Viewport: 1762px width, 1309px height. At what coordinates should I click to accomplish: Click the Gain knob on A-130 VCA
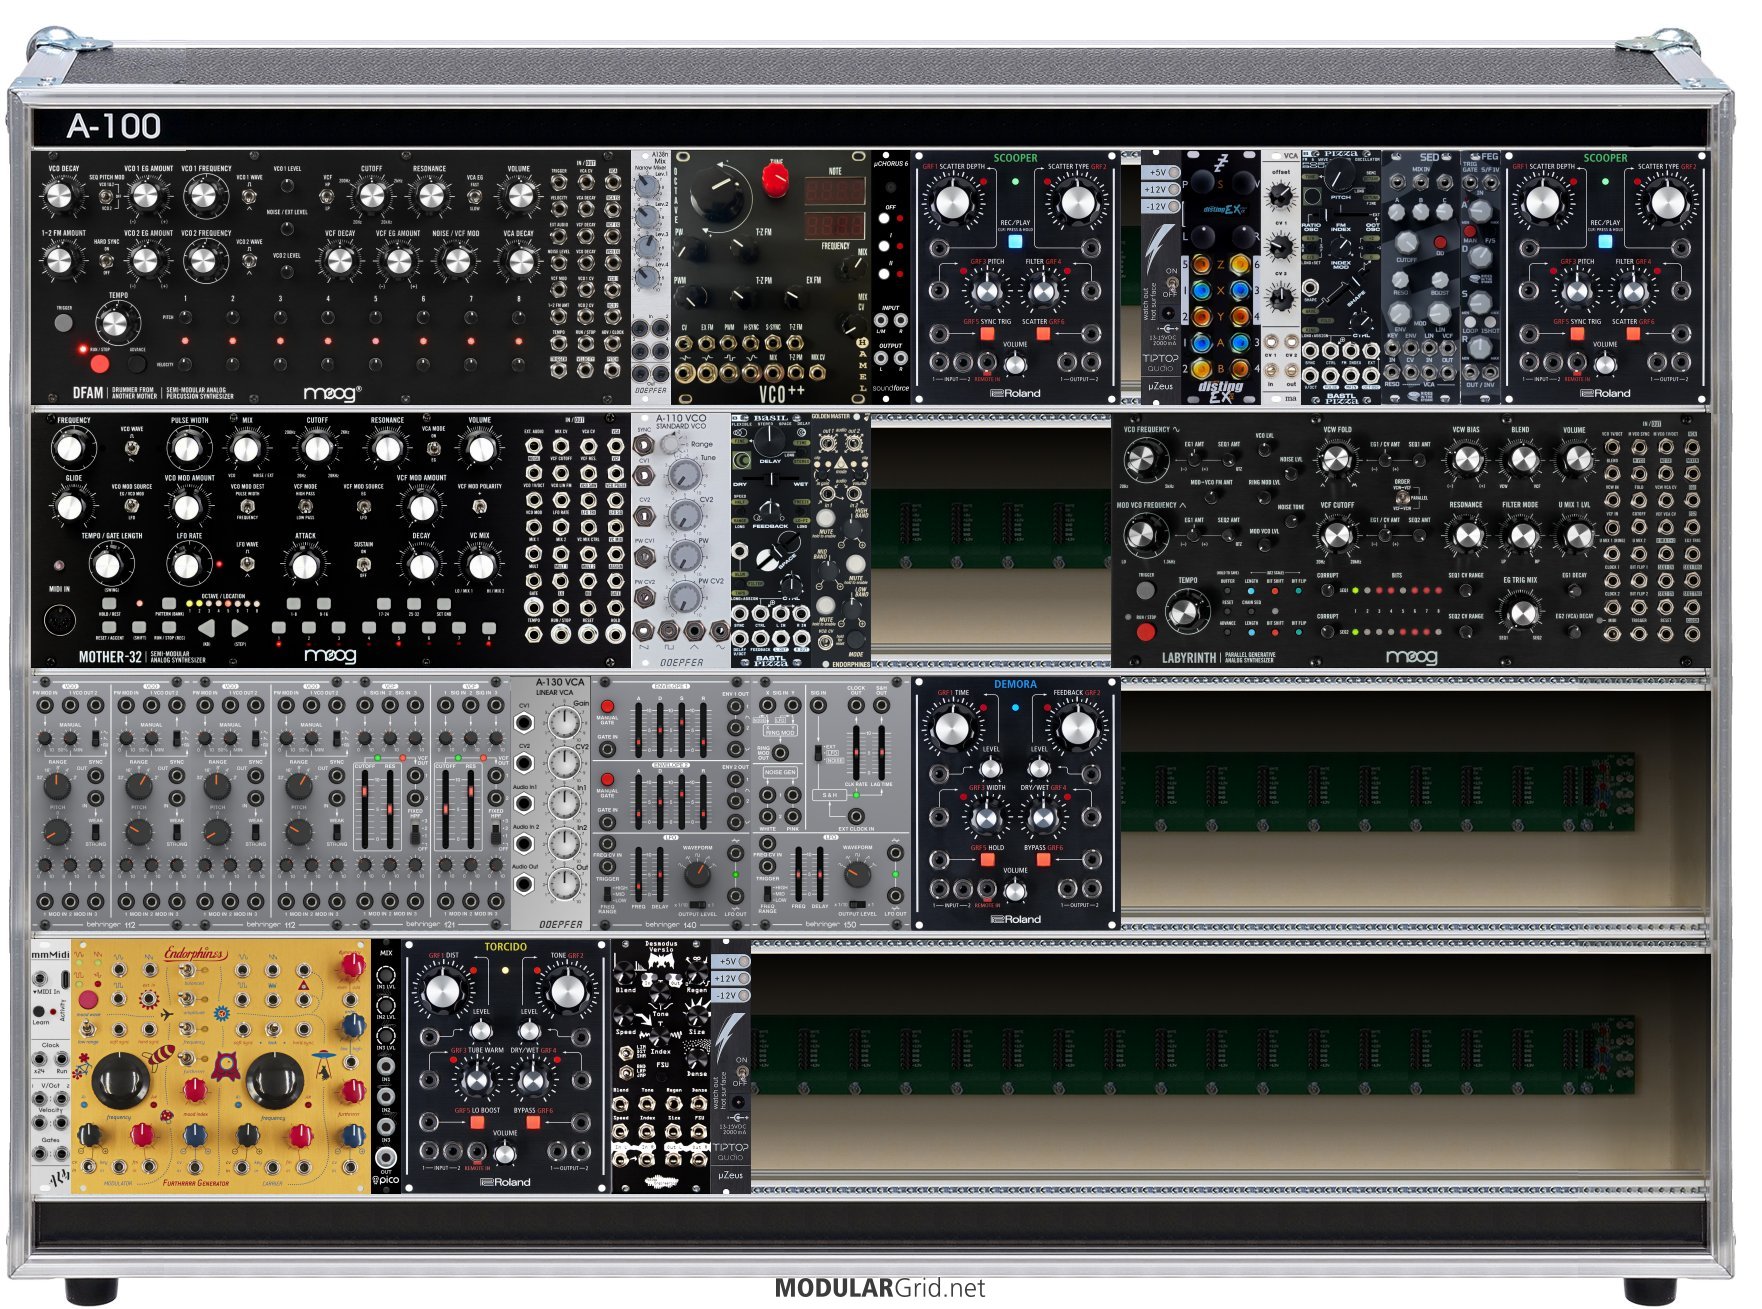564,721
